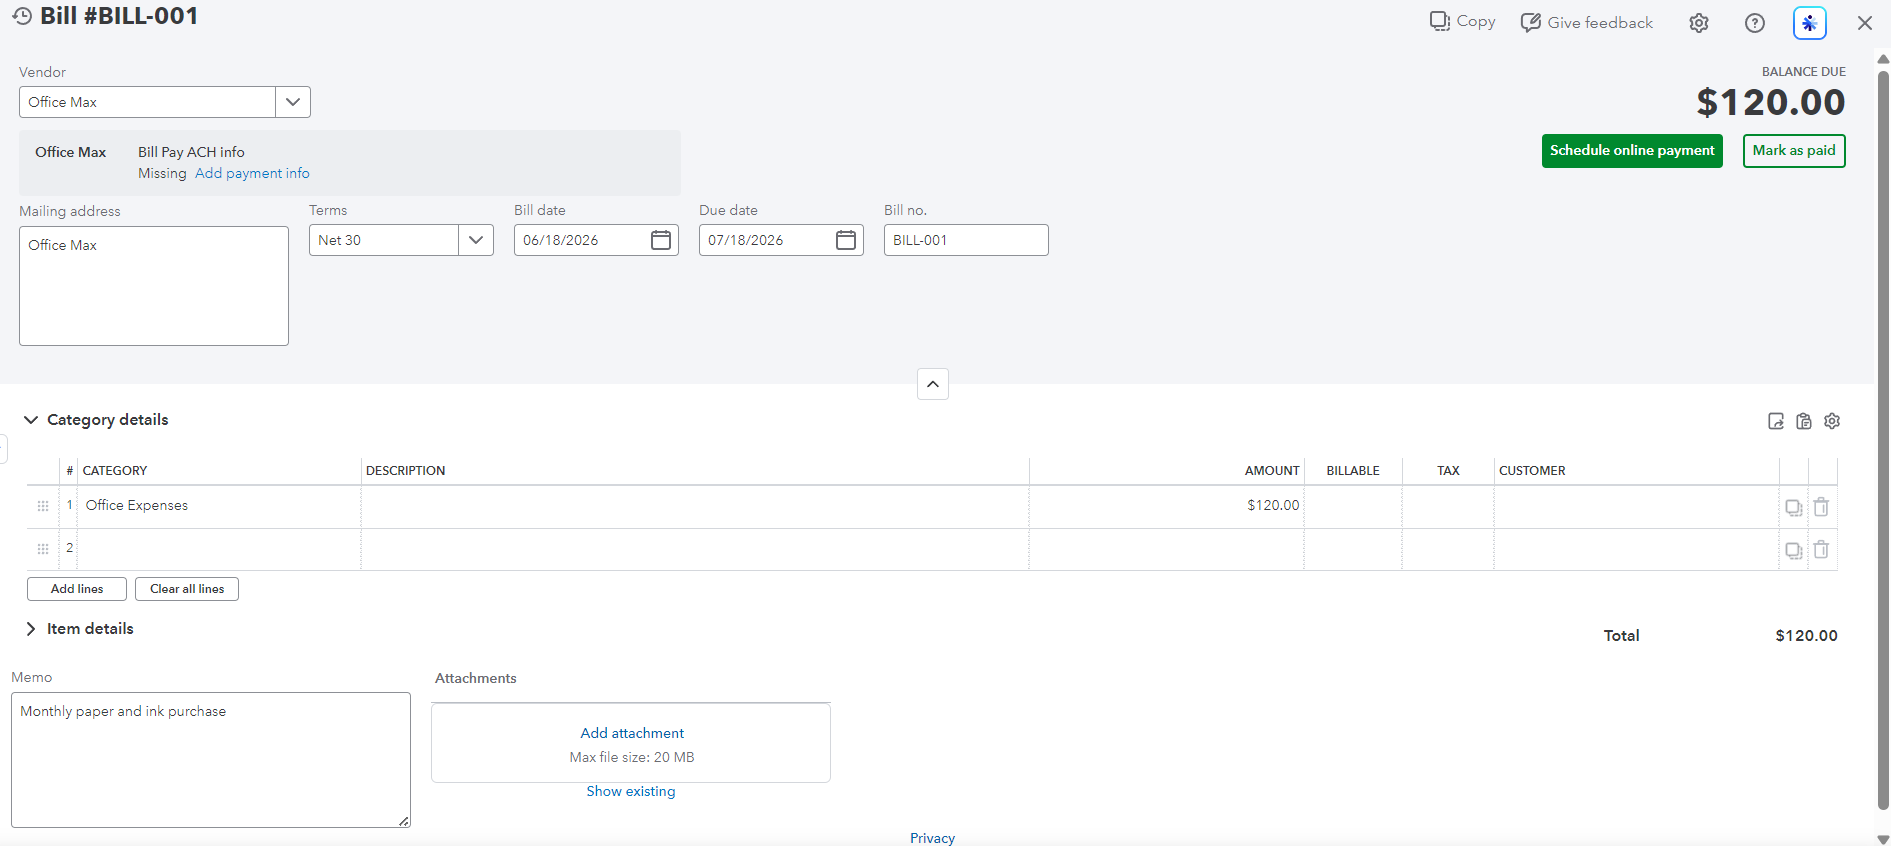Click the Bill Pay ACH info text
This screenshot has width=1891, height=846.
(x=191, y=152)
